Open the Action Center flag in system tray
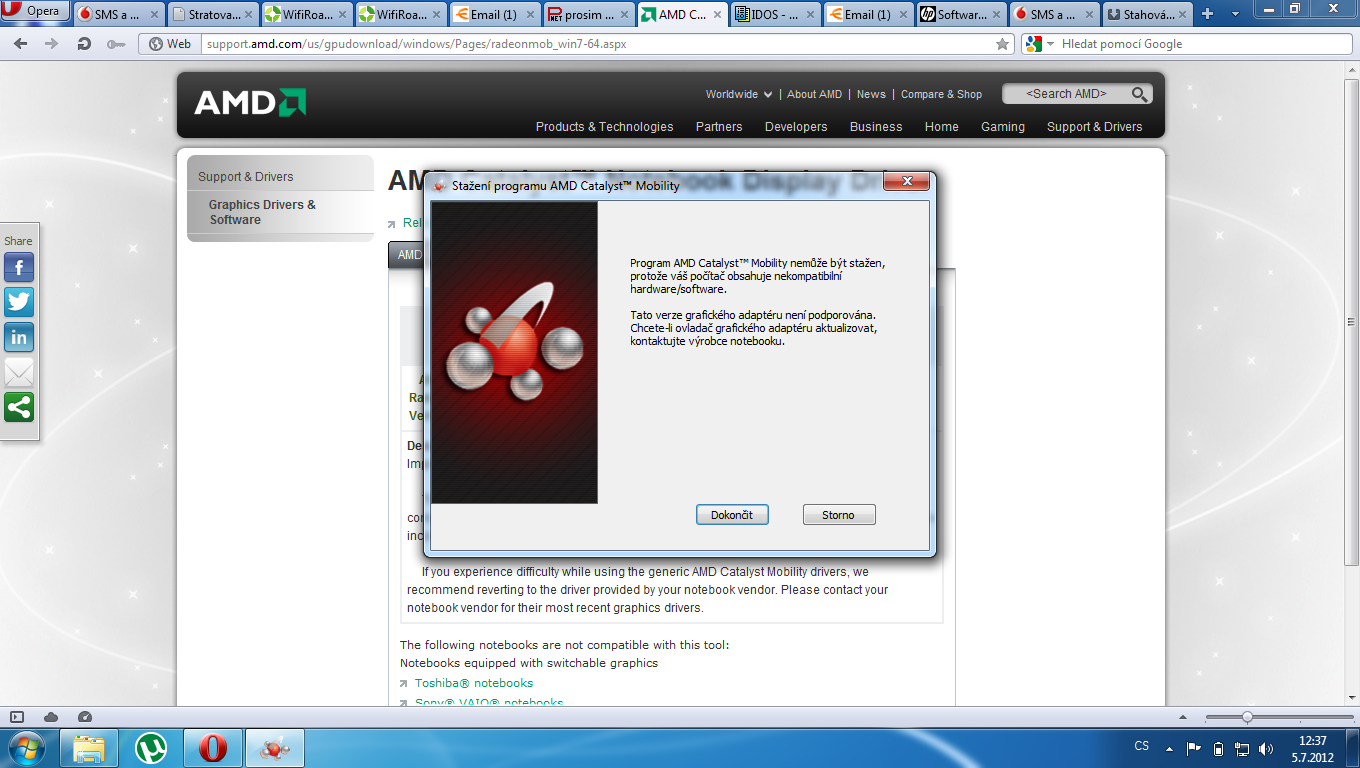Screen dimensions: 1360x768 pos(1193,748)
